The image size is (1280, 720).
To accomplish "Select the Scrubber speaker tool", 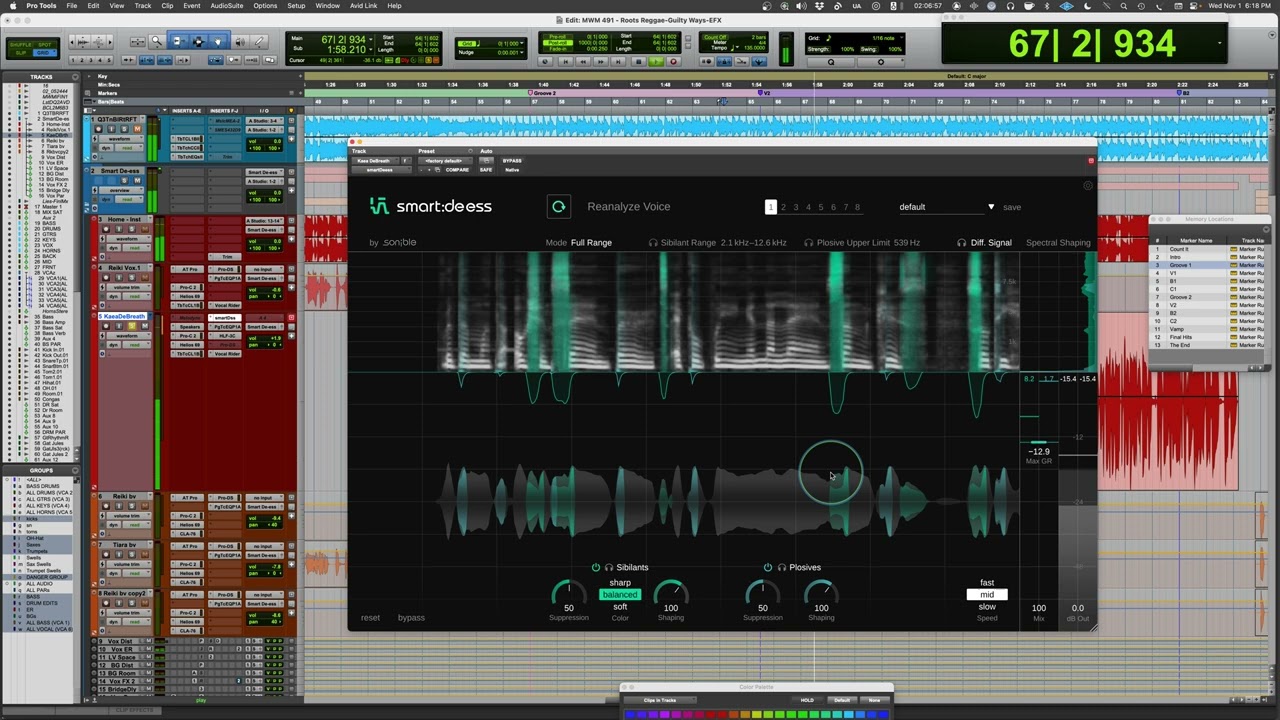I will 239,42.
